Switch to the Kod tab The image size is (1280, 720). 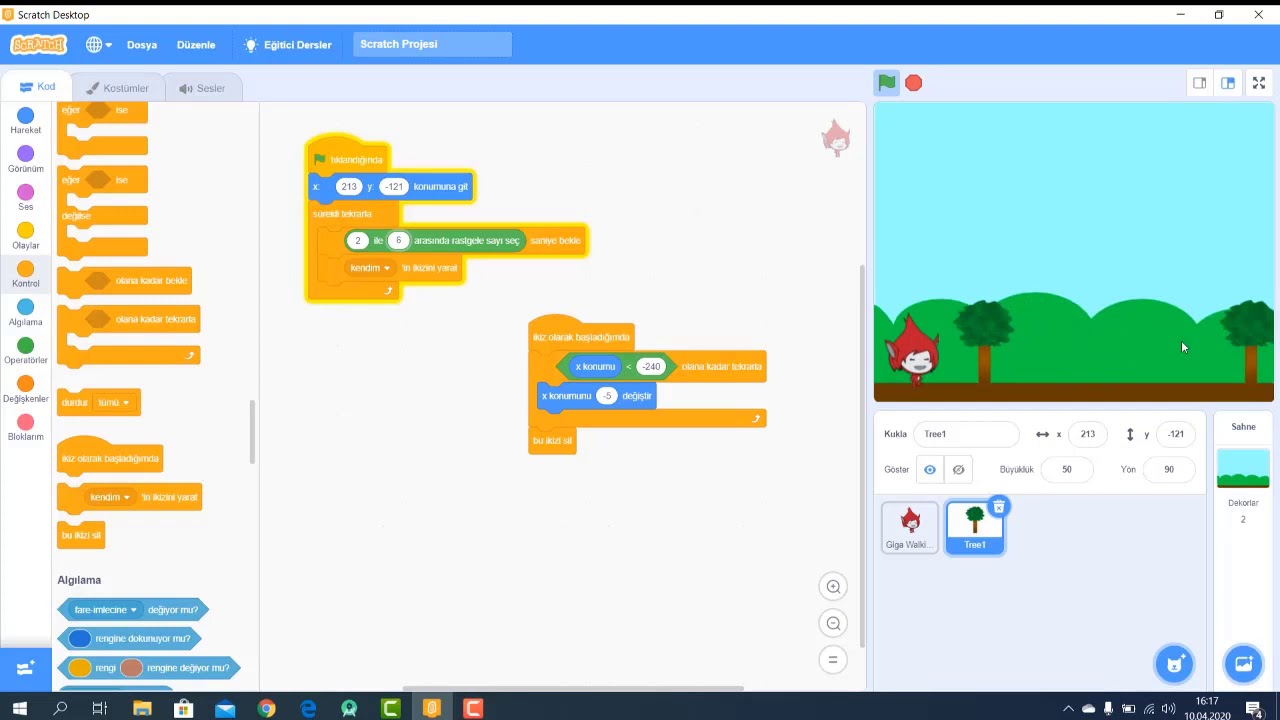tap(38, 87)
